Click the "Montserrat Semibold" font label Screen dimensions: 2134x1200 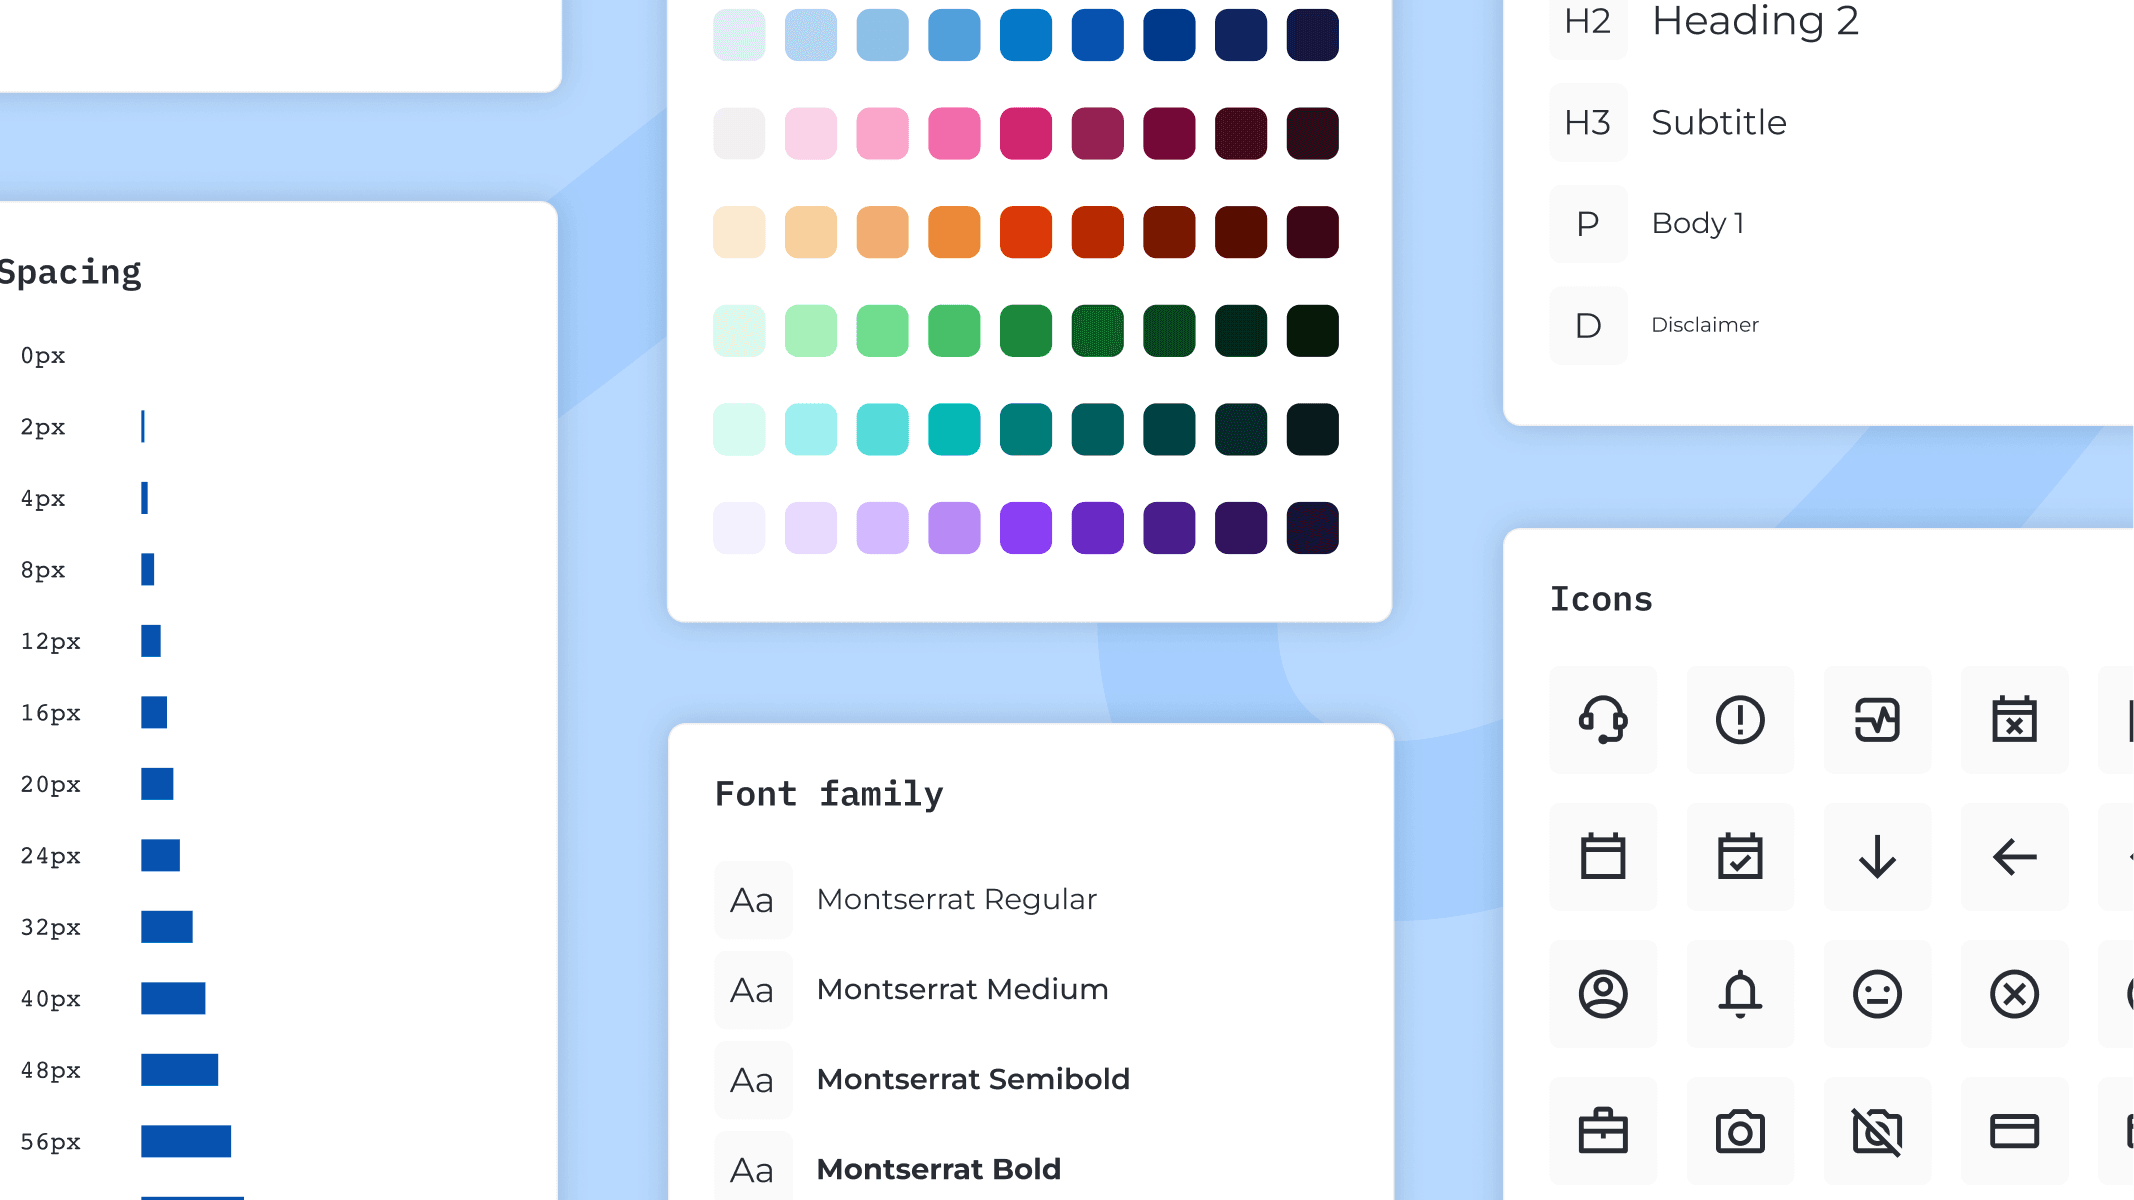coord(973,1080)
